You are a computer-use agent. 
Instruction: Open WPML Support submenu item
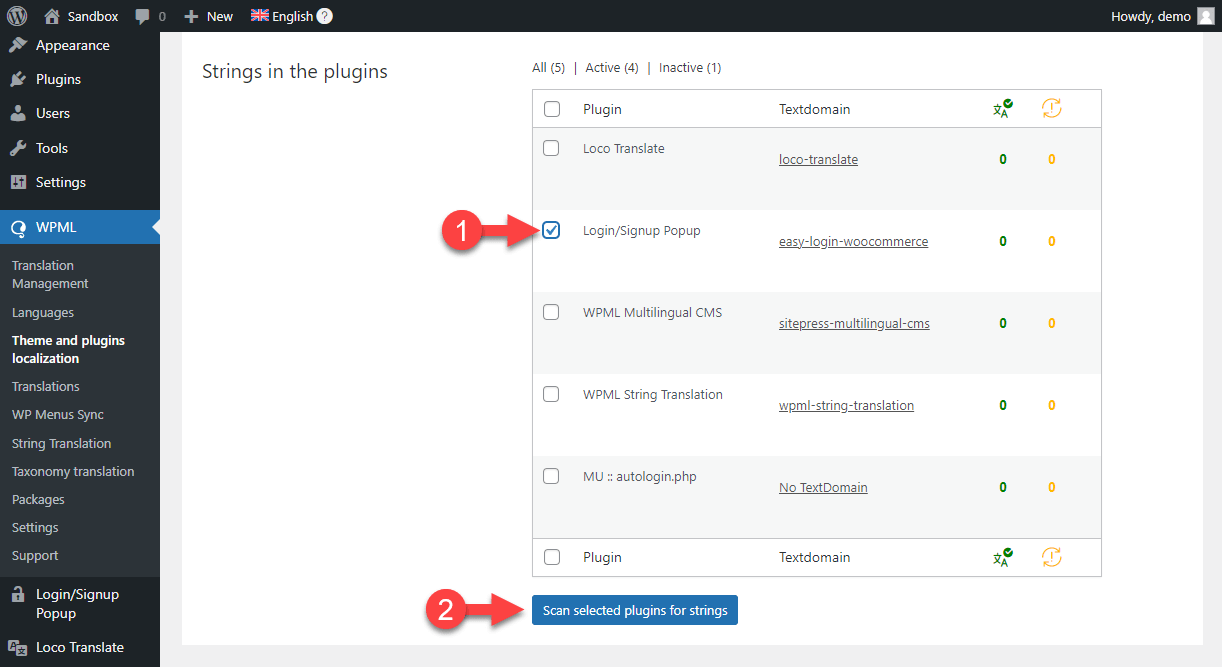(35, 555)
